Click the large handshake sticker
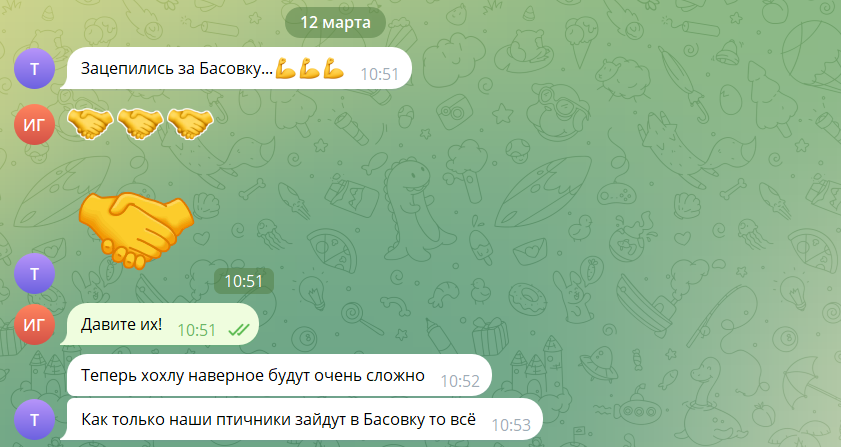 136,230
